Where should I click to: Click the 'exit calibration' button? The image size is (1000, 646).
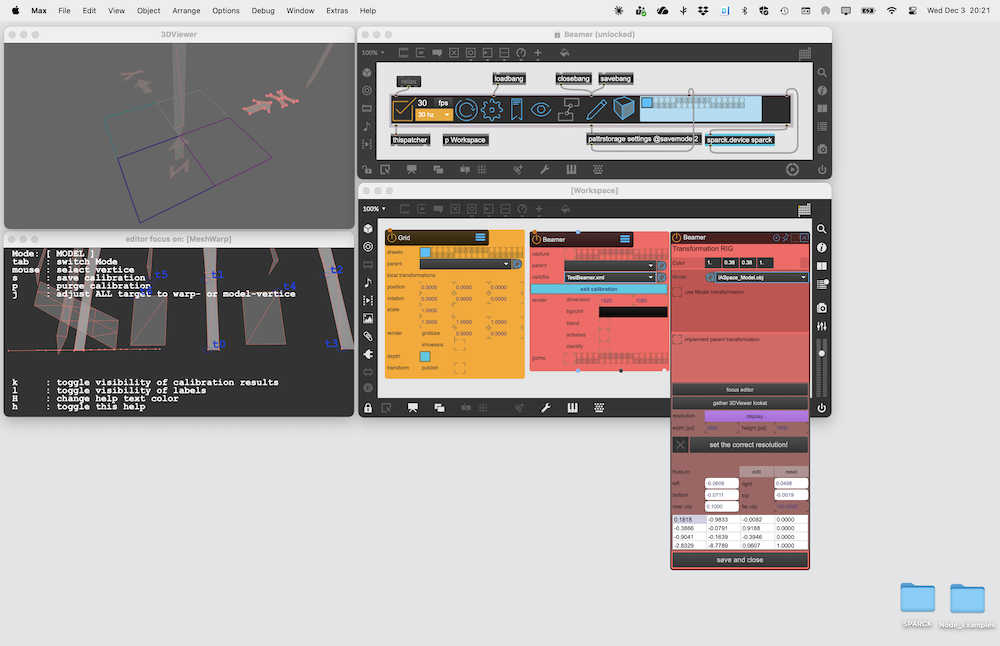tap(598, 288)
